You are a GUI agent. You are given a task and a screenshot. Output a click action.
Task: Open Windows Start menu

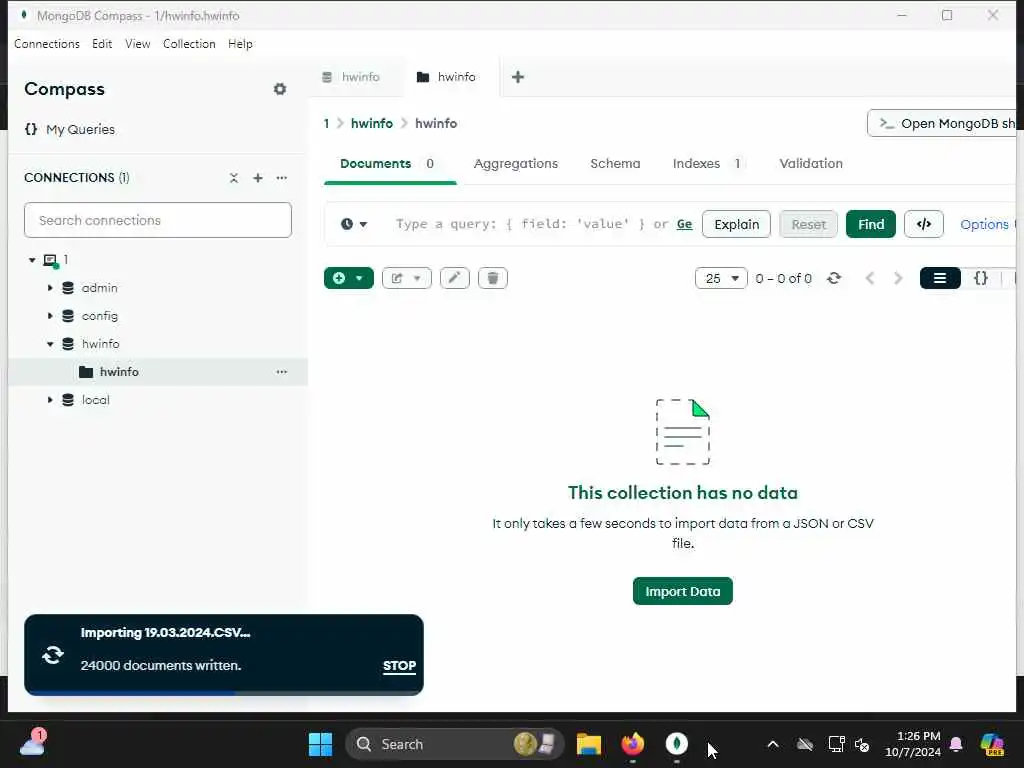click(x=320, y=744)
